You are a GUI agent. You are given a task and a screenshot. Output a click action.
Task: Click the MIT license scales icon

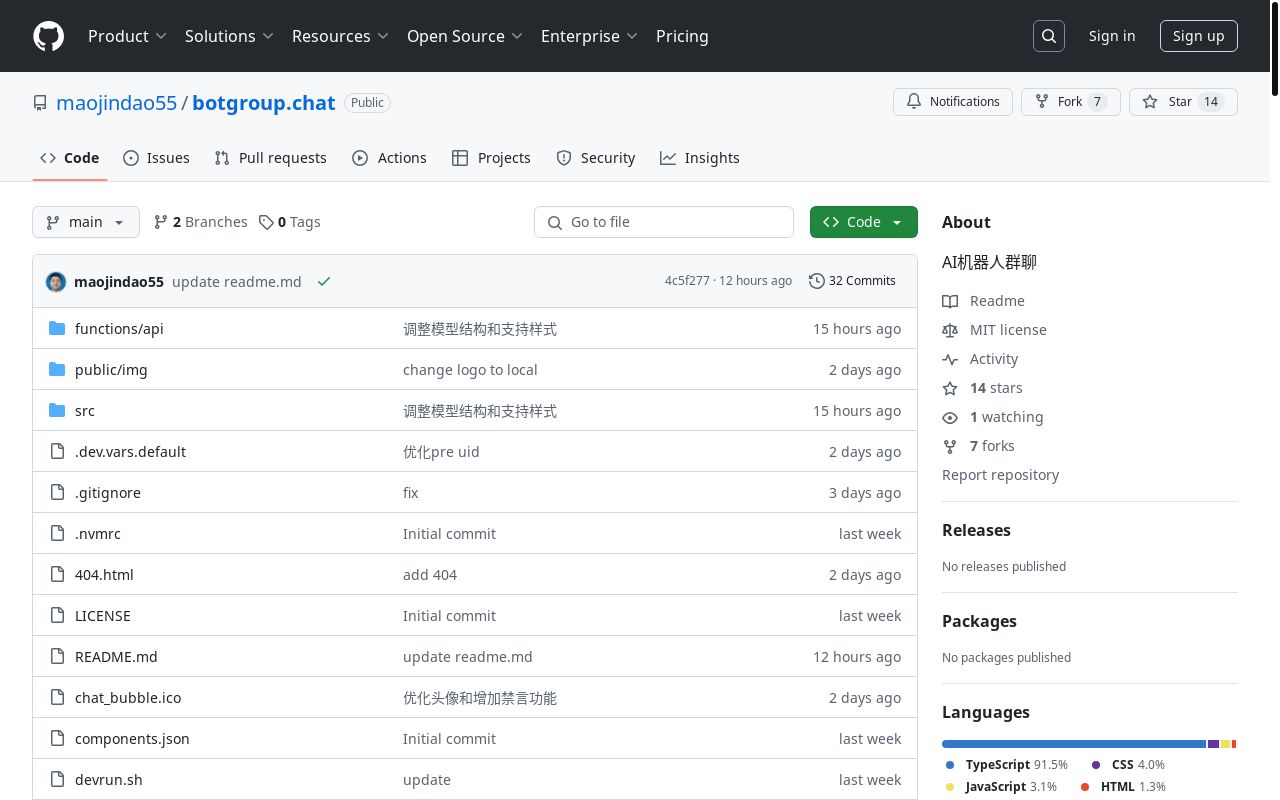pyautogui.click(x=950, y=330)
